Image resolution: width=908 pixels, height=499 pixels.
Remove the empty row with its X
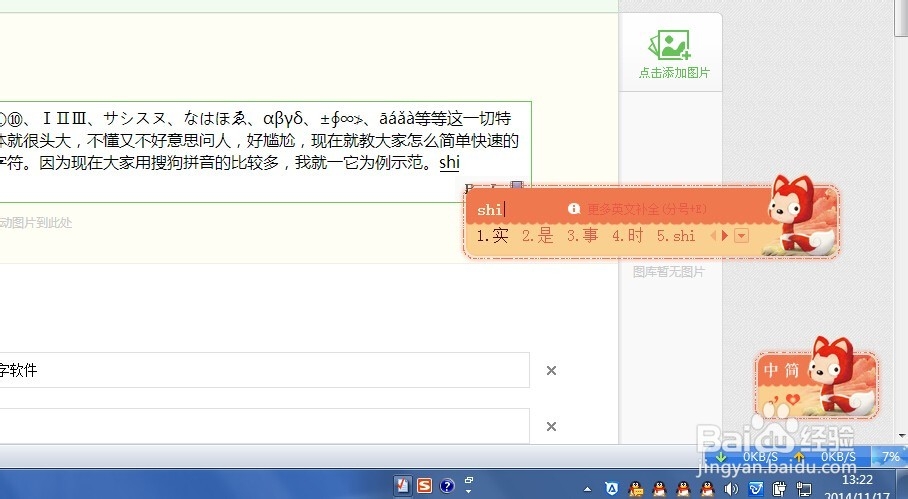[551, 427]
